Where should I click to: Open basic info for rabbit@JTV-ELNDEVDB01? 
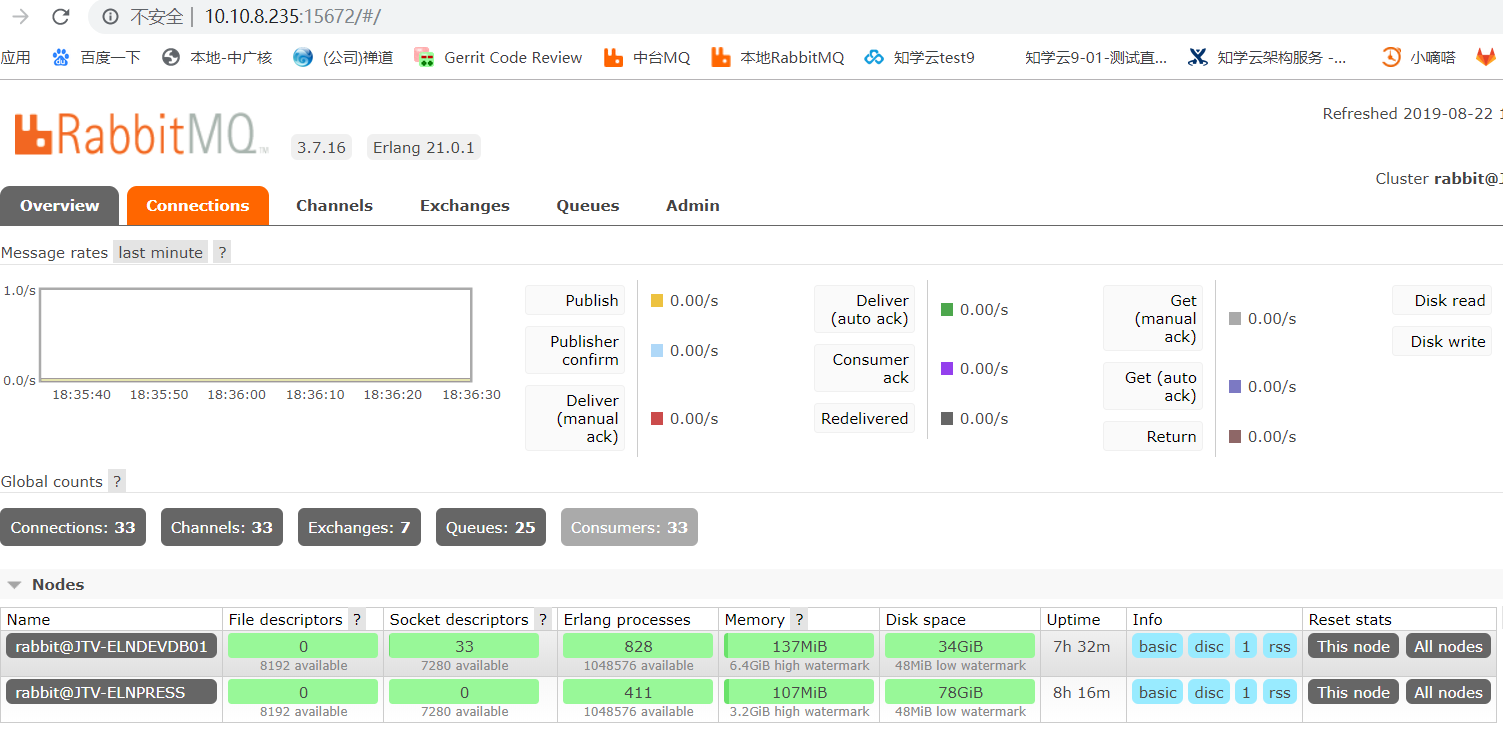coord(1156,645)
